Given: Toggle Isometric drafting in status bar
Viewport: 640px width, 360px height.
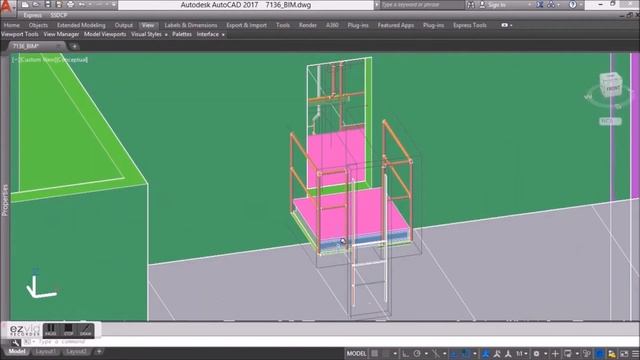Looking at the screenshot, I should (x=436, y=353).
